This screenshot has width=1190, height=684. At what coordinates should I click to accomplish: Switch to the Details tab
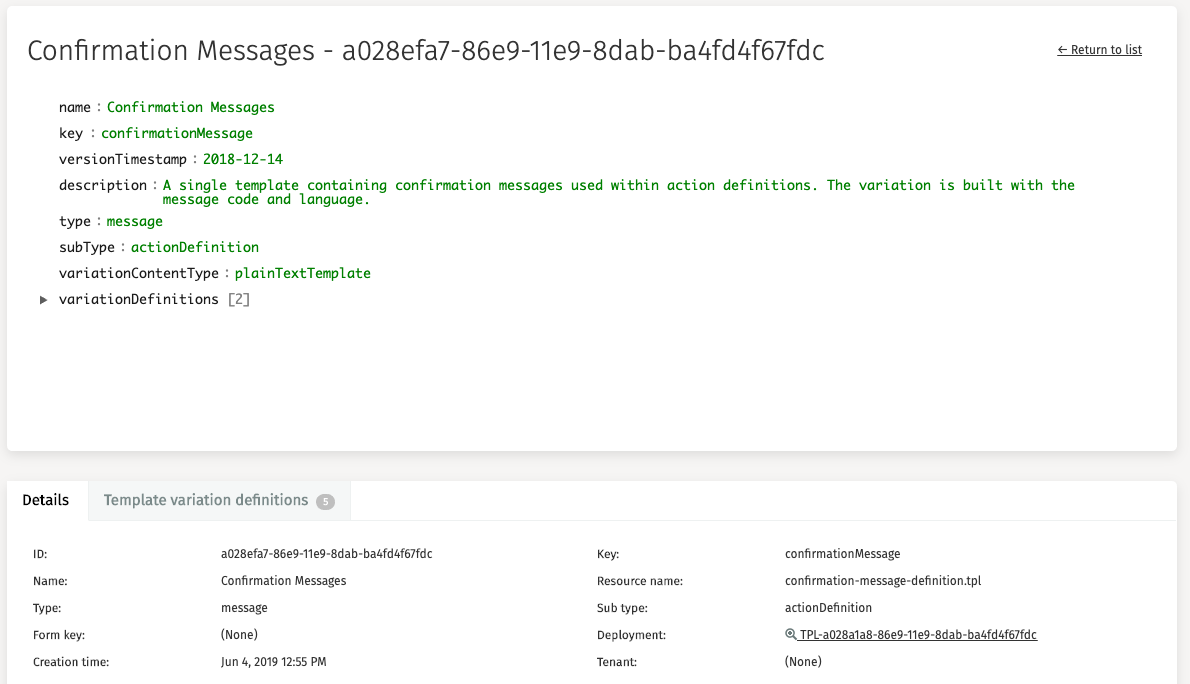pyautogui.click(x=46, y=500)
